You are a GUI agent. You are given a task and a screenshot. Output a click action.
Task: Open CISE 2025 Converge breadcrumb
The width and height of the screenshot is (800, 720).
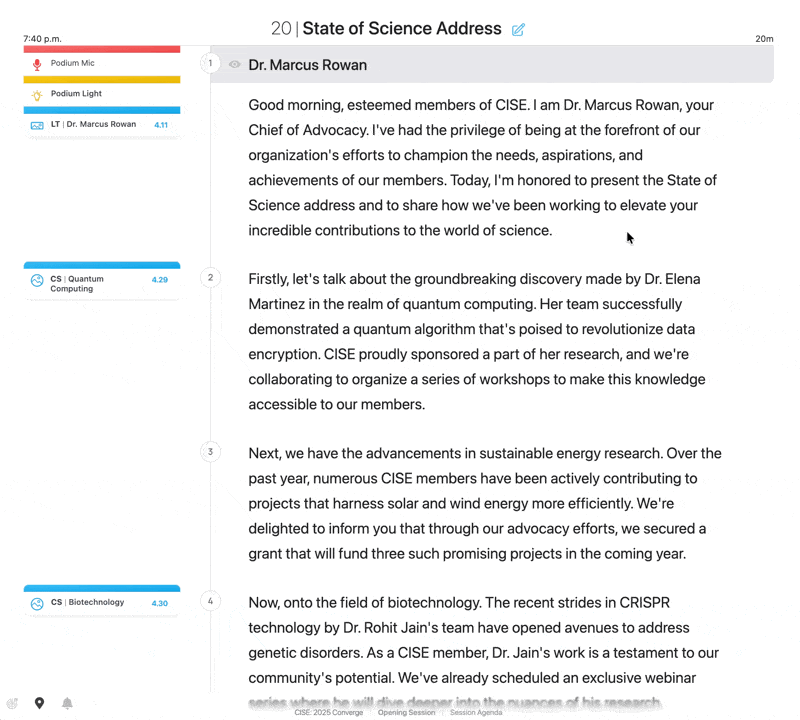(329, 713)
